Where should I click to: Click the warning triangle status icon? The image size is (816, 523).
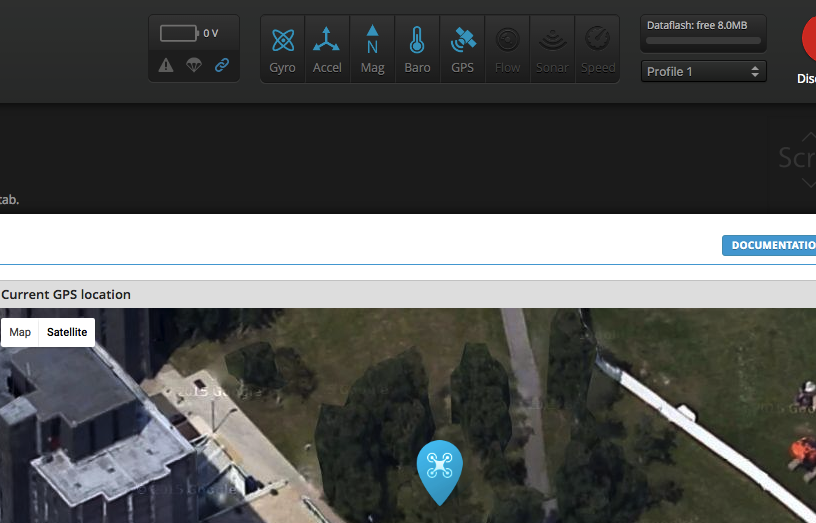[x=166, y=66]
